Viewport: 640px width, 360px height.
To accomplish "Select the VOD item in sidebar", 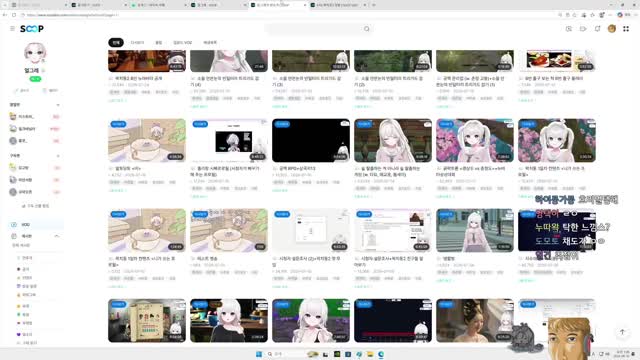I will (x=36, y=224).
